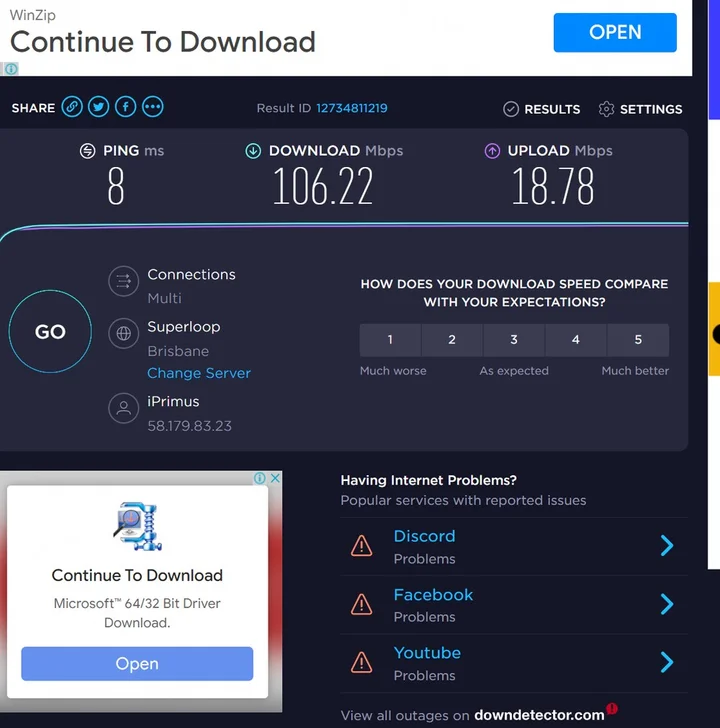Open the Settings page

click(x=640, y=109)
